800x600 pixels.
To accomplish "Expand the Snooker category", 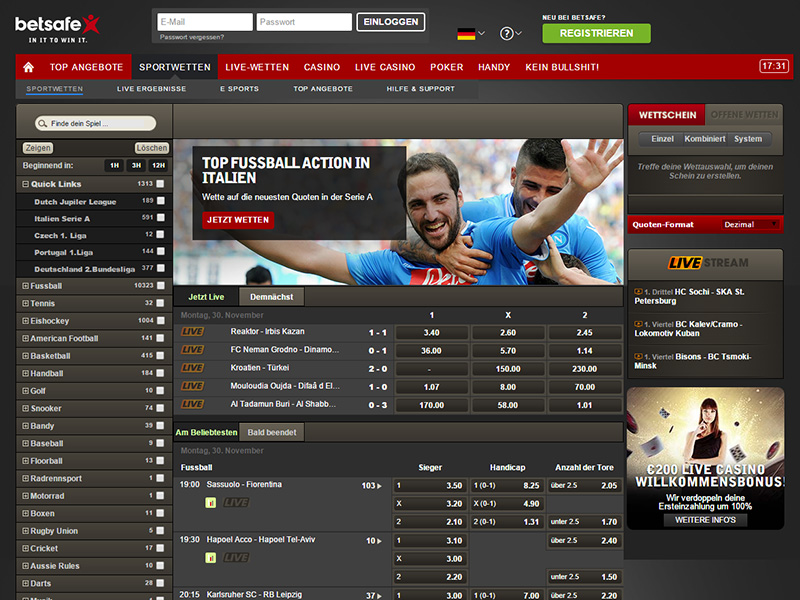I will click(25, 409).
